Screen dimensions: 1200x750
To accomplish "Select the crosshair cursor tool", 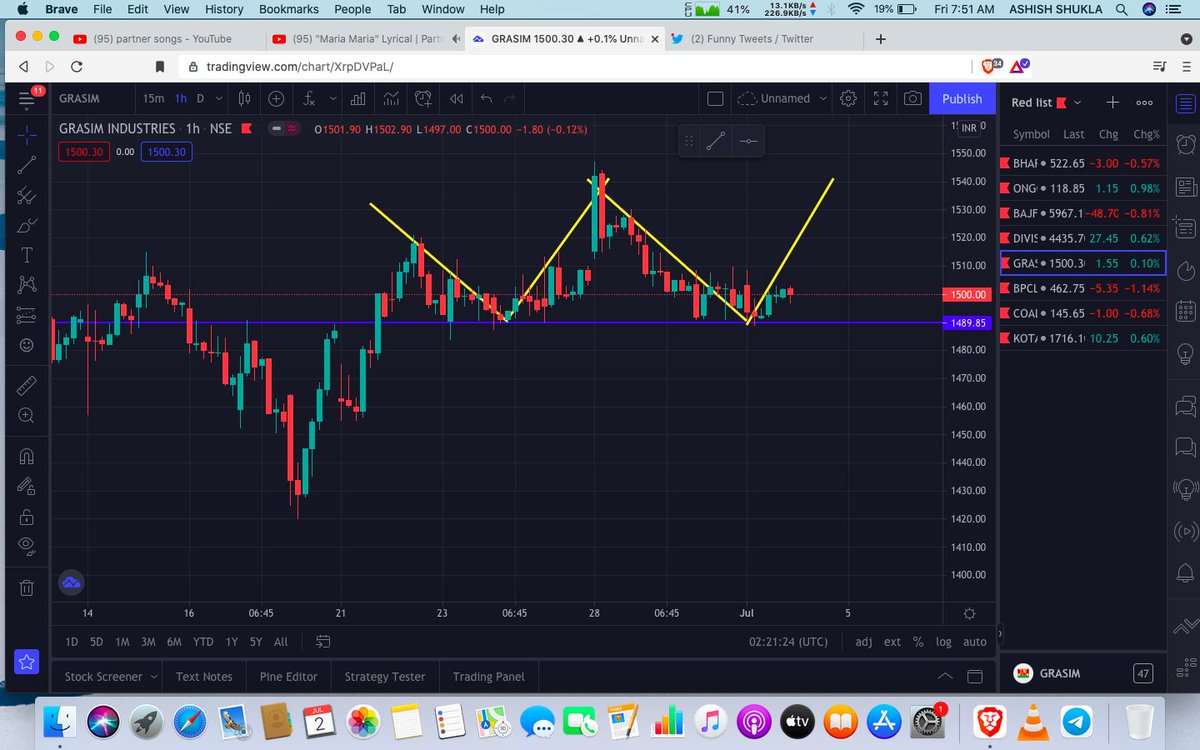I will [x=27, y=133].
